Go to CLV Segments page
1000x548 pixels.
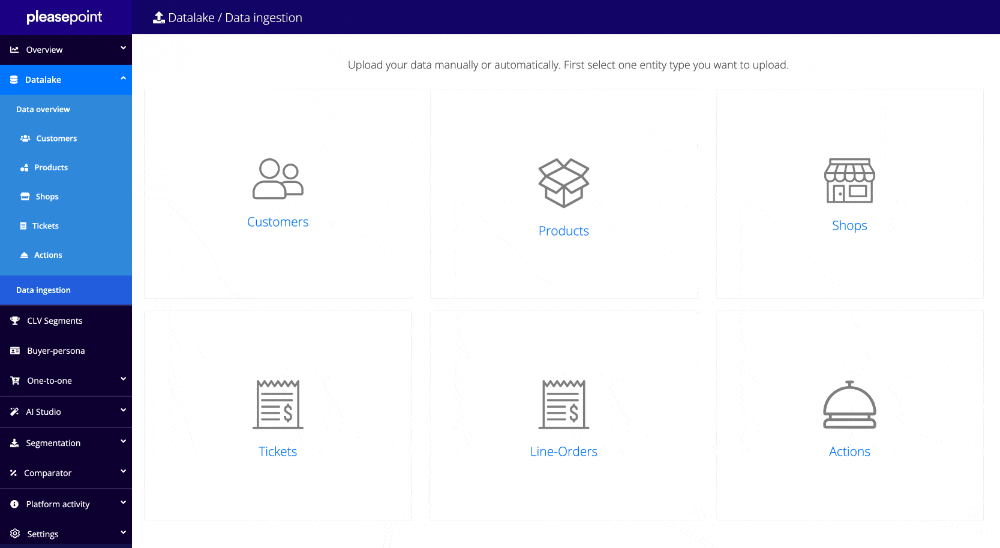pyautogui.click(x=54, y=321)
